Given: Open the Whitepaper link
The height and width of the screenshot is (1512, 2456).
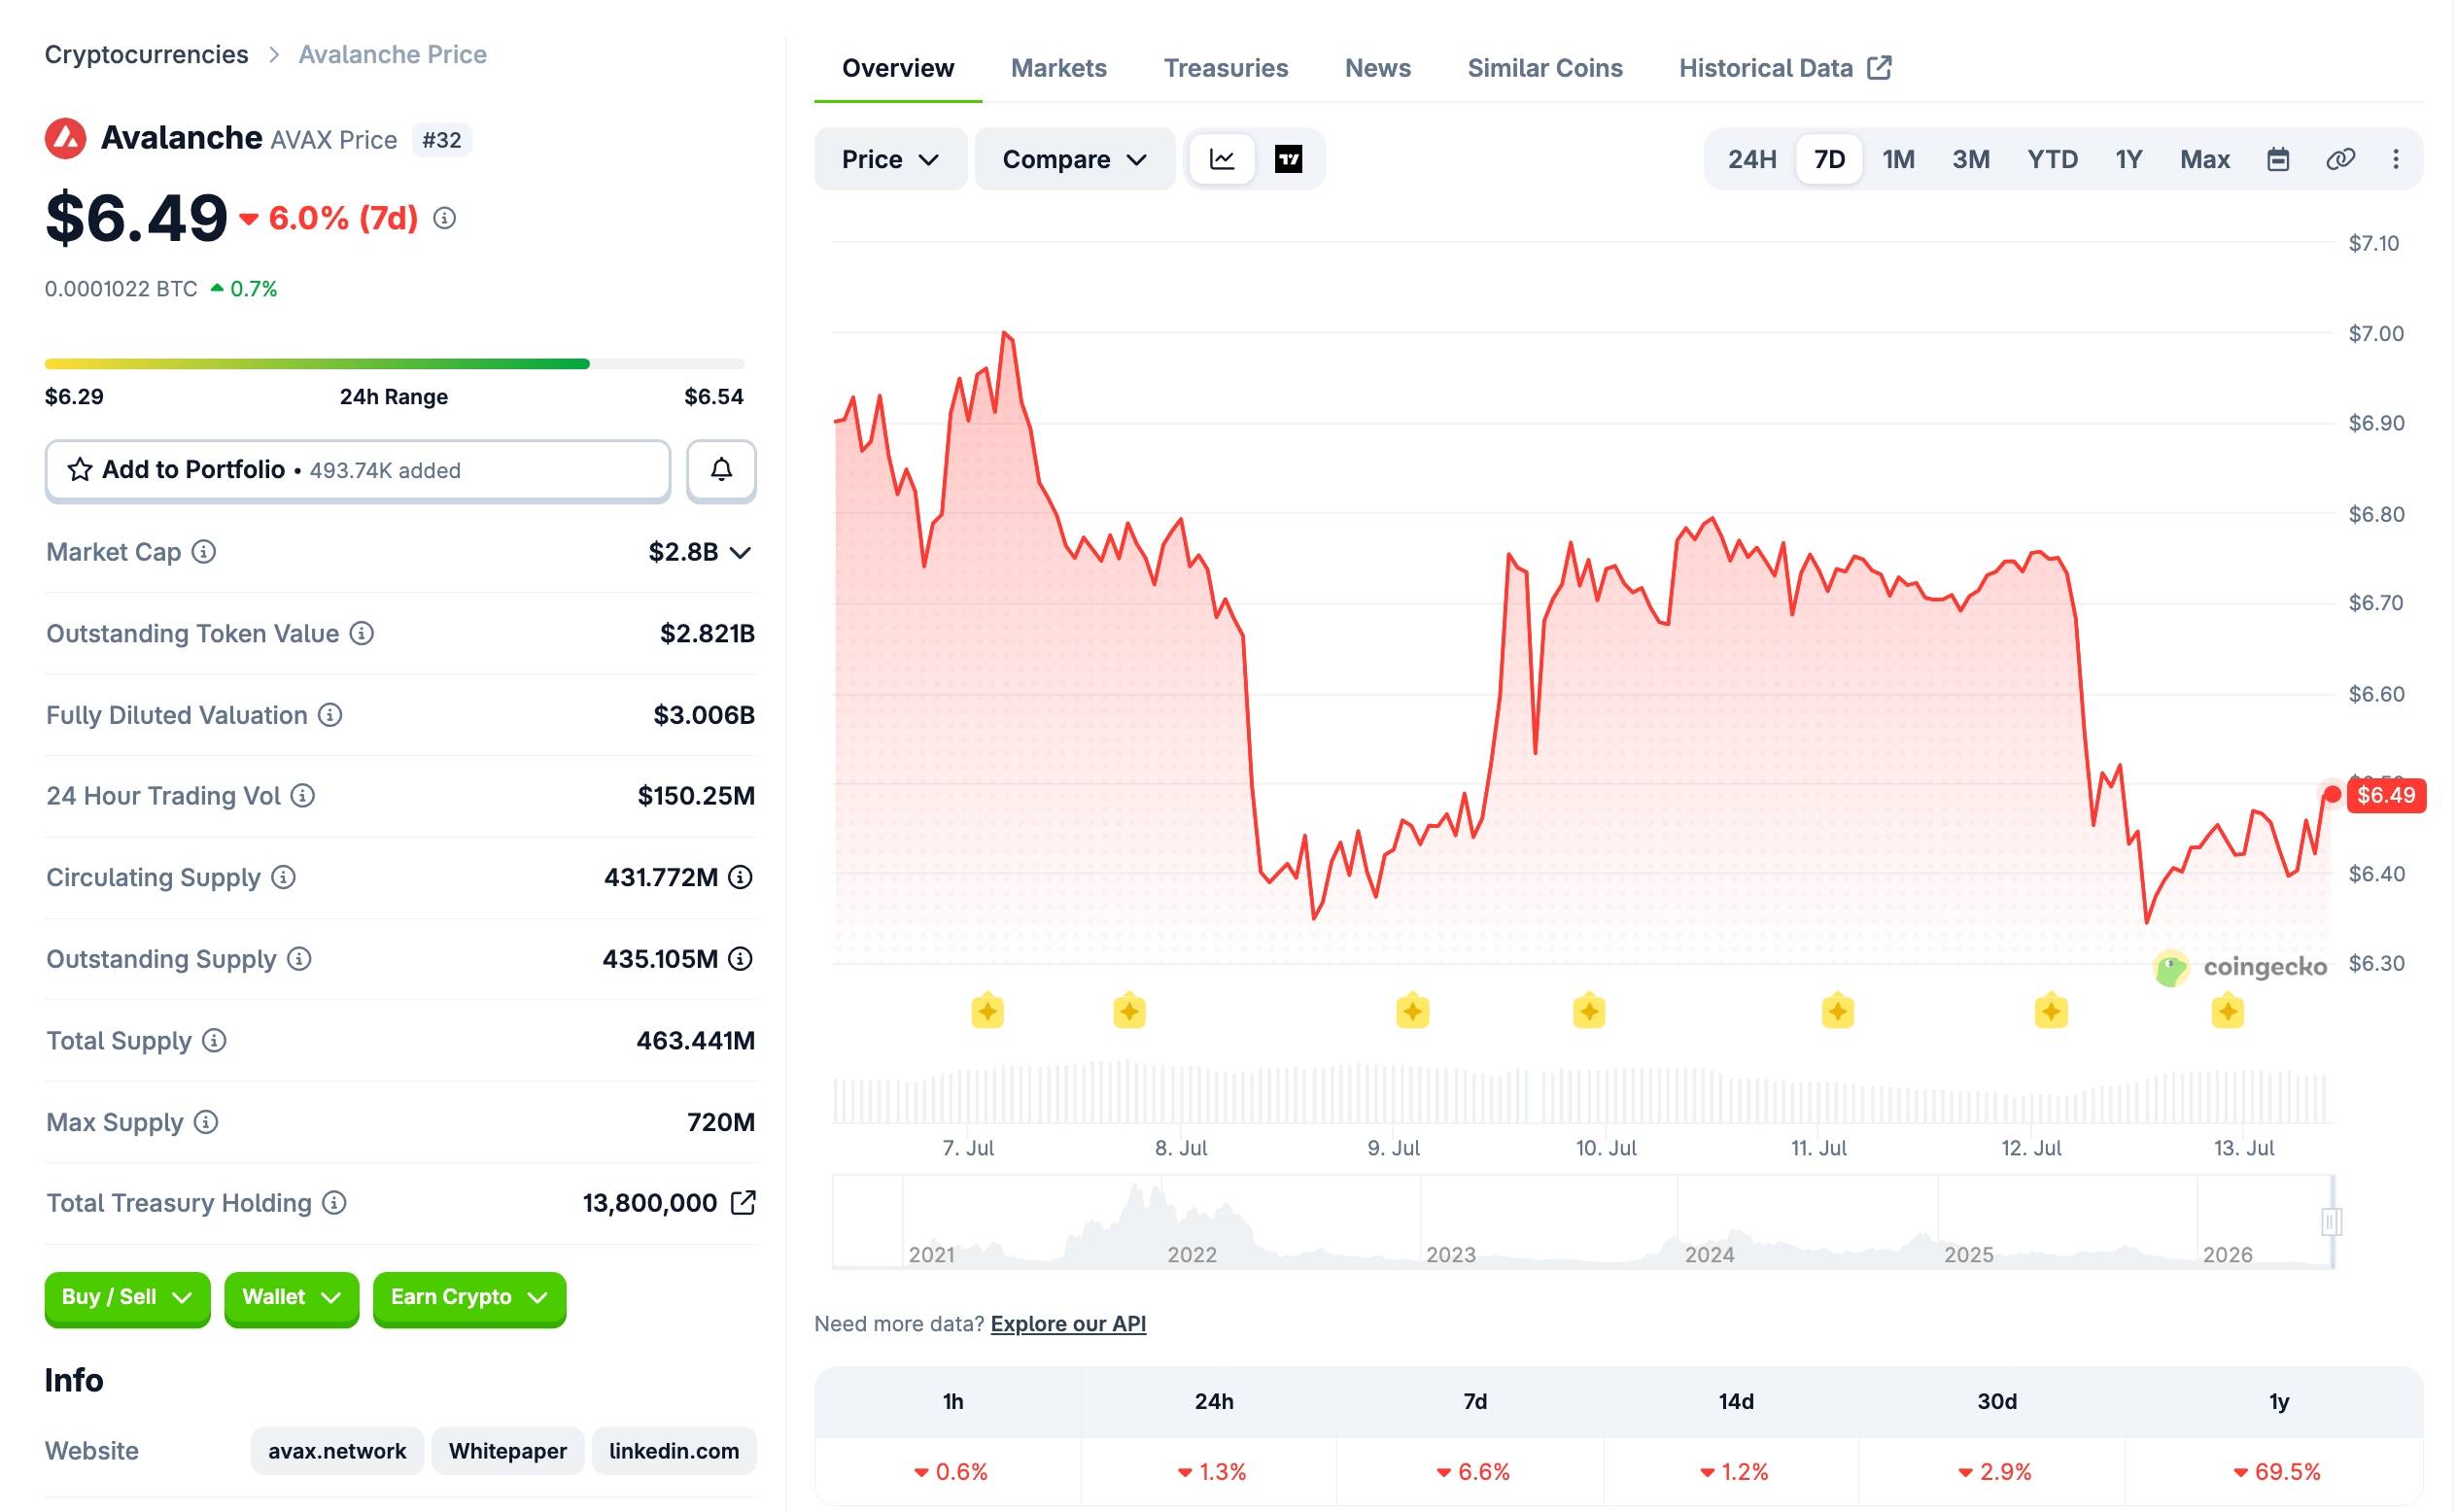Looking at the screenshot, I should click(x=508, y=1452).
